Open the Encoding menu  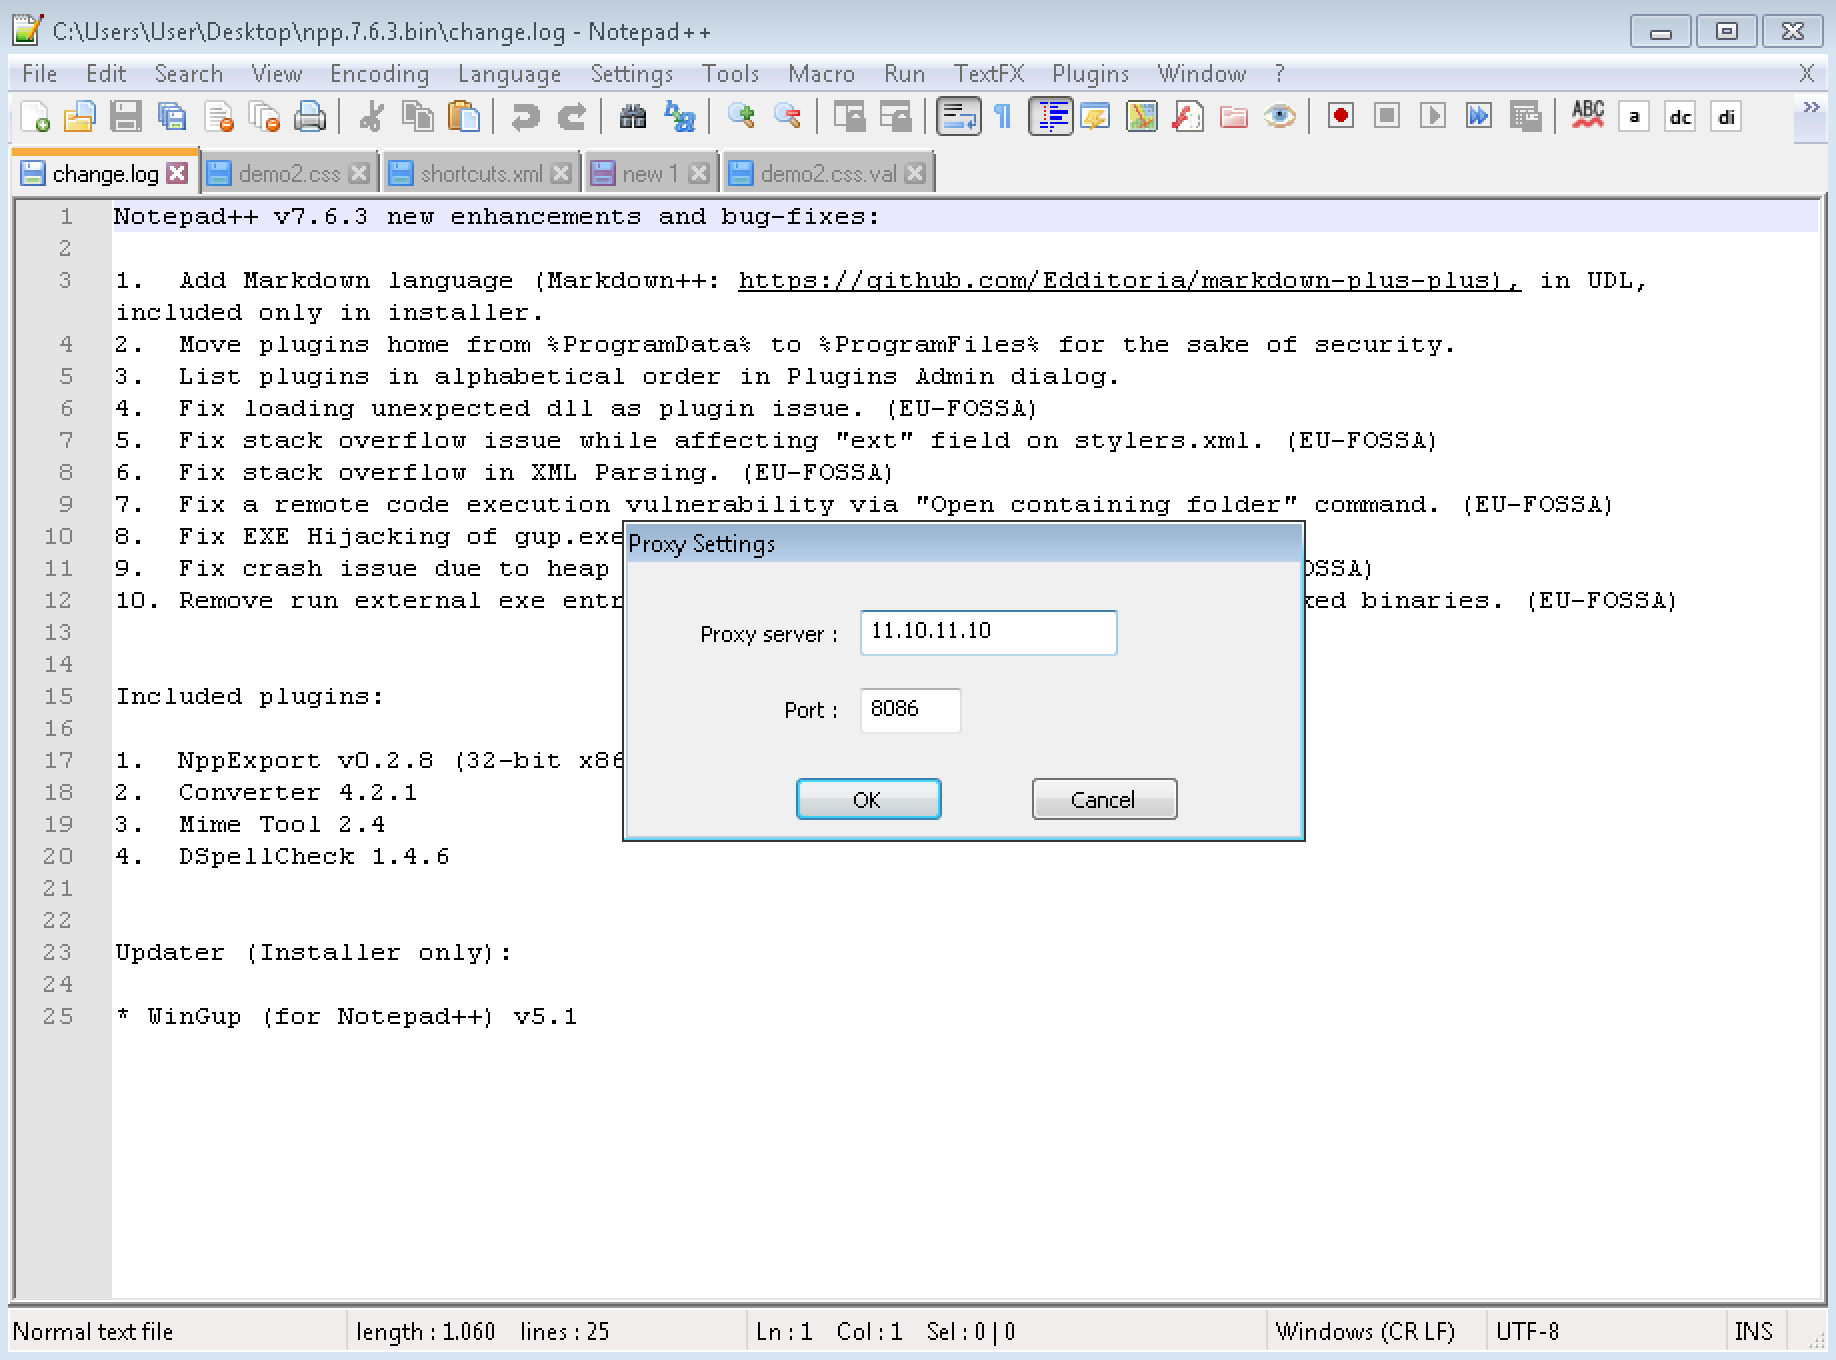[380, 74]
